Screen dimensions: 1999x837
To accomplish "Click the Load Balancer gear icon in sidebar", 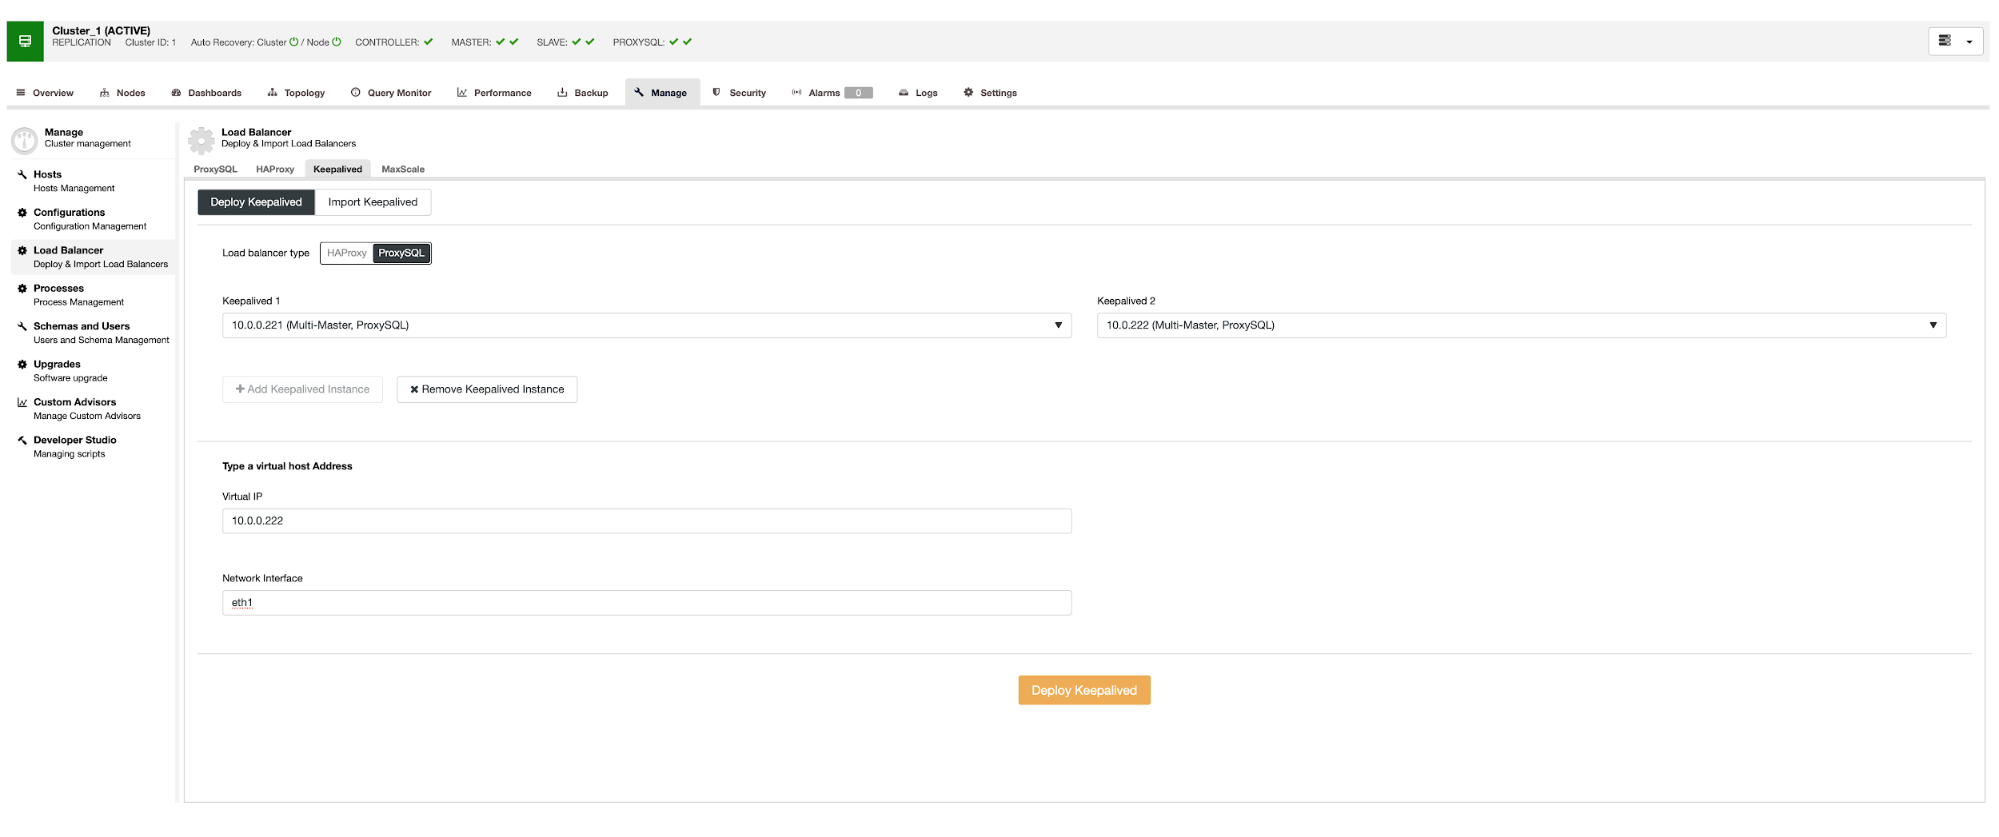I will point(22,250).
